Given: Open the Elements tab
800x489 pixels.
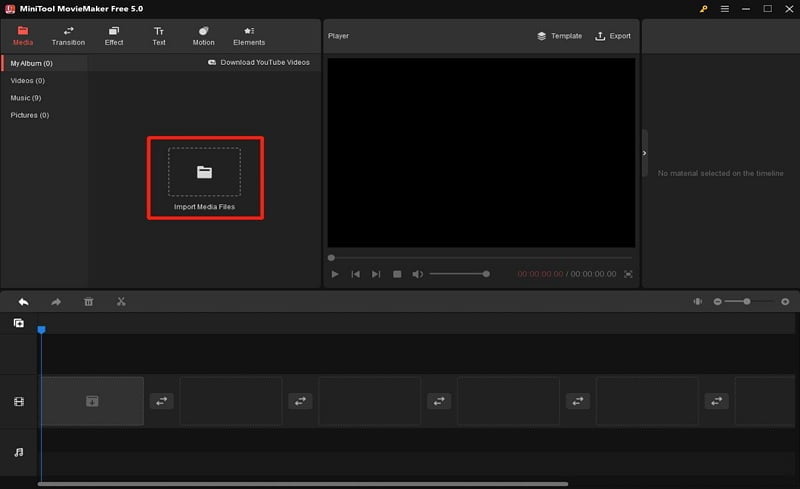Looking at the screenshot, I should [249, 36].
